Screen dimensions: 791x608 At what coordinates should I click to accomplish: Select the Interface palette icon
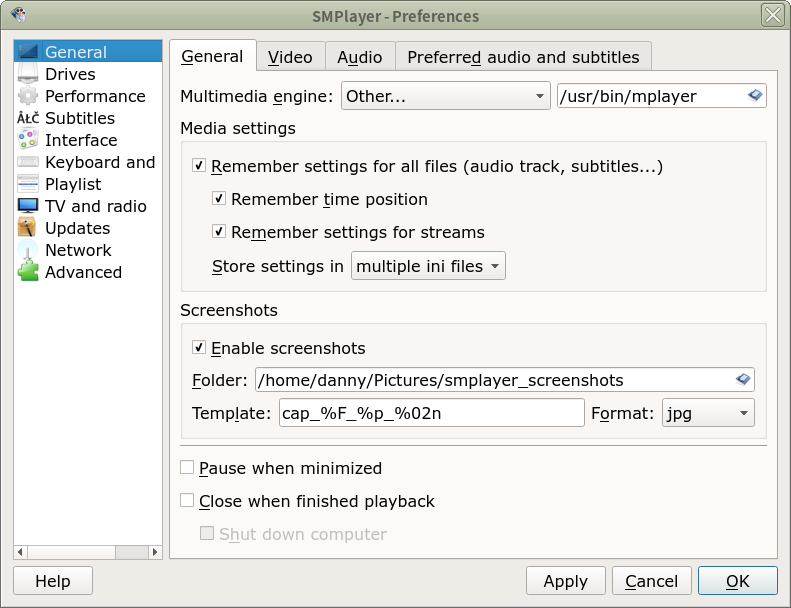pos(28,140)
